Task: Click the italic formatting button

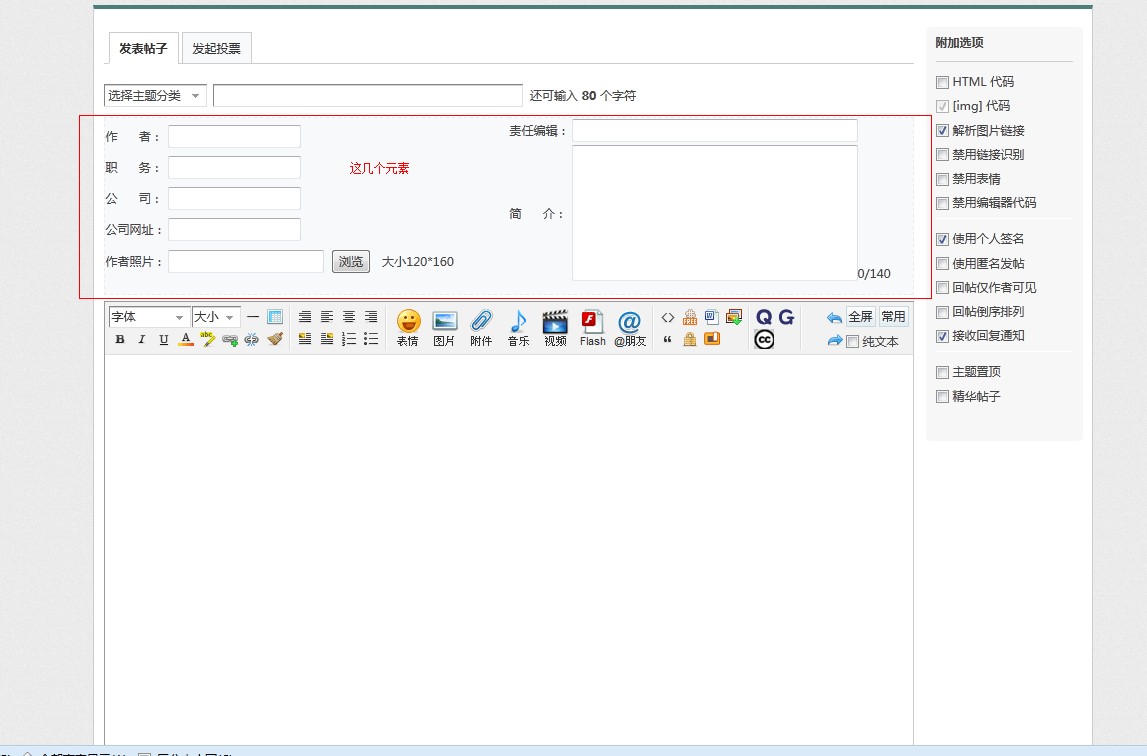Action: pyautogui.click(x=142, y=340)
